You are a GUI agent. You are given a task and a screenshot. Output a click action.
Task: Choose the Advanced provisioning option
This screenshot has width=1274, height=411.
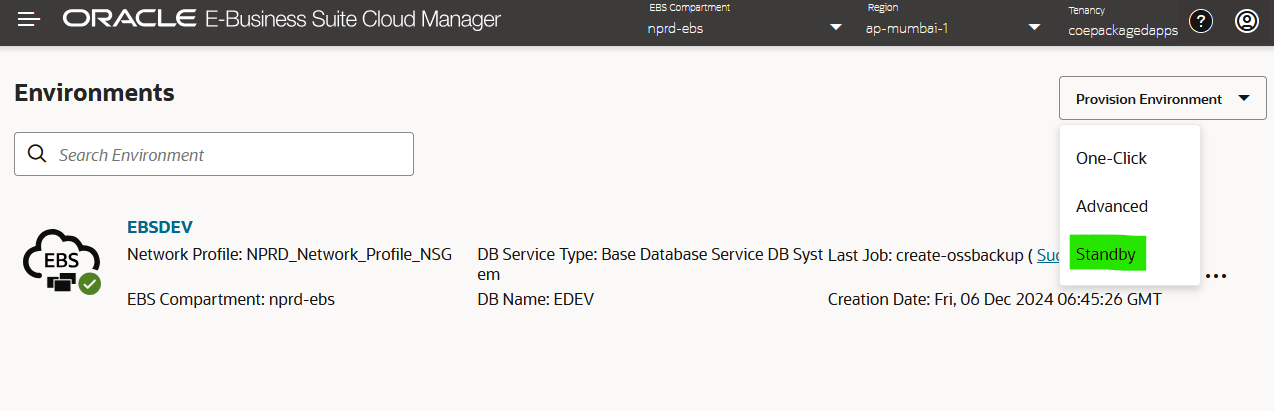click(x=1111, y=206)
